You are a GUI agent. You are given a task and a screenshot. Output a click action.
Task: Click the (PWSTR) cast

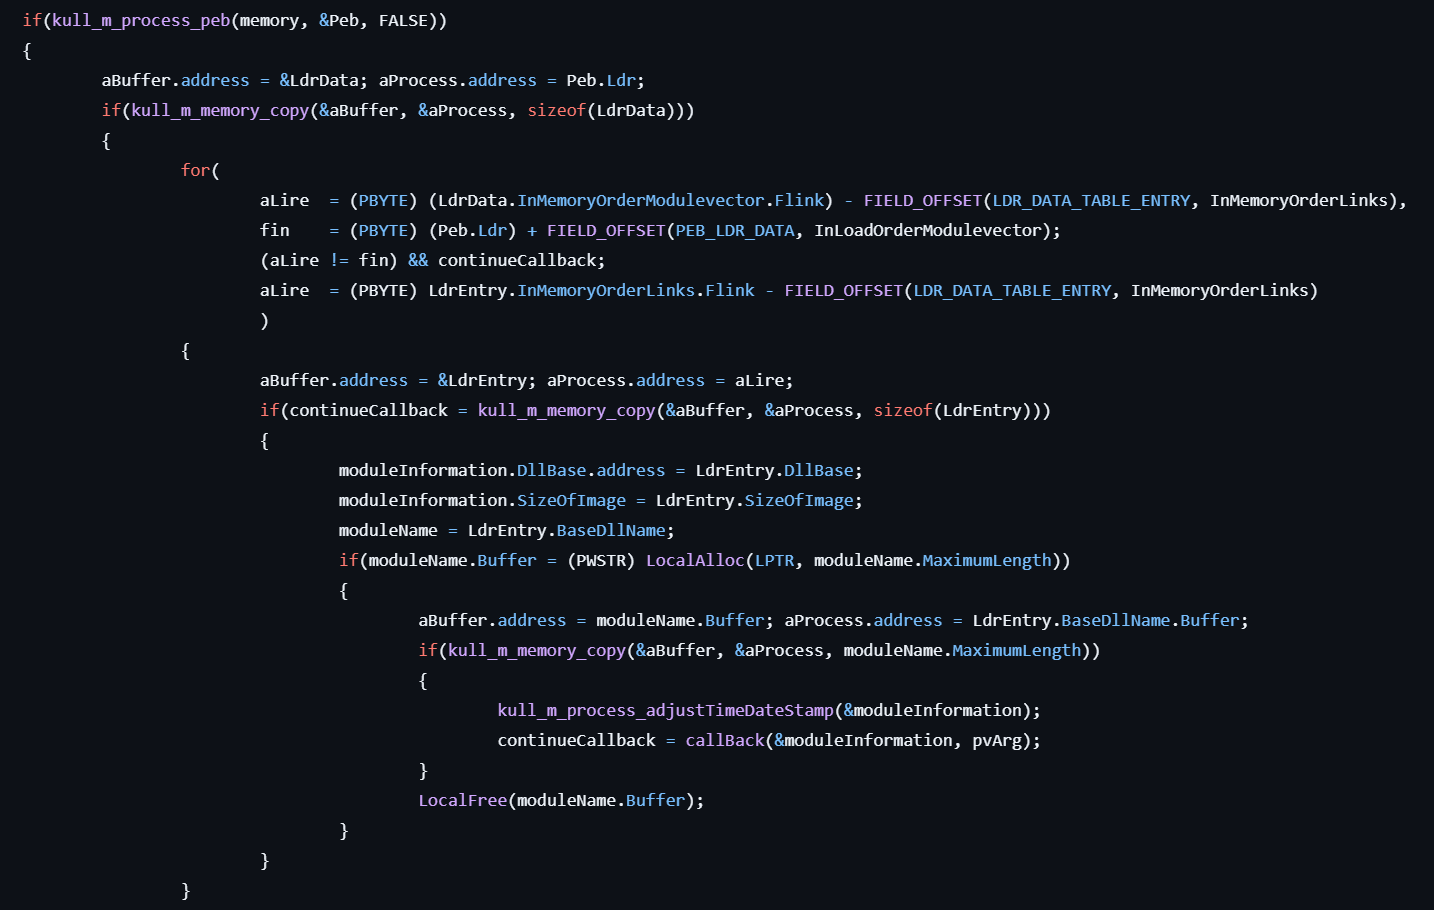pos(601,560)
